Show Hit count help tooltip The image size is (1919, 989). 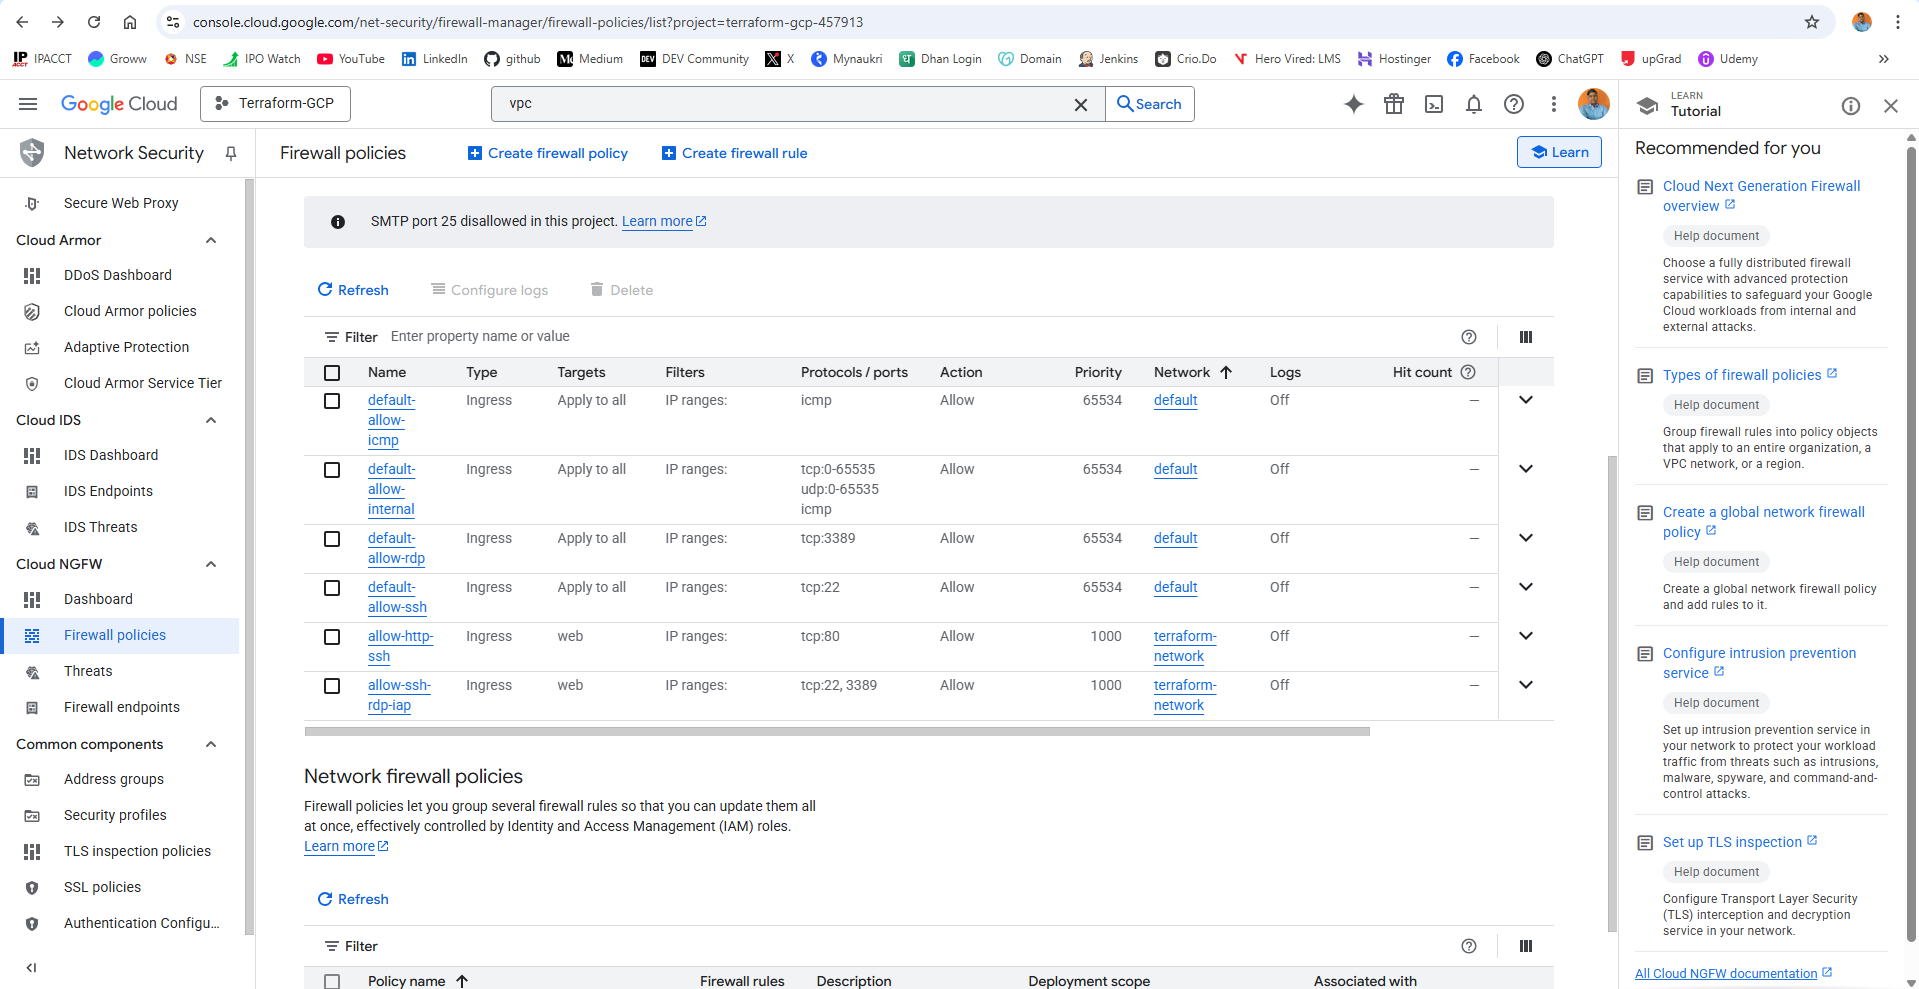coord(1468,372)
